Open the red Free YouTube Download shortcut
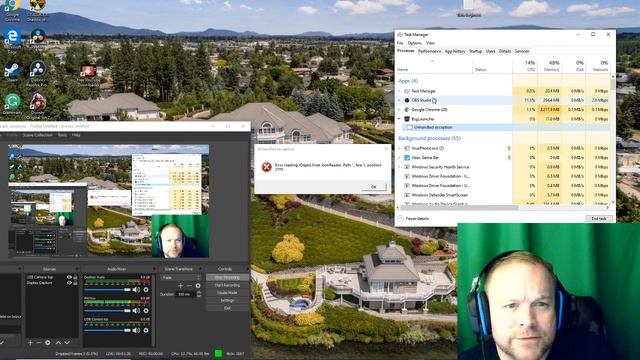 (88, 74)
